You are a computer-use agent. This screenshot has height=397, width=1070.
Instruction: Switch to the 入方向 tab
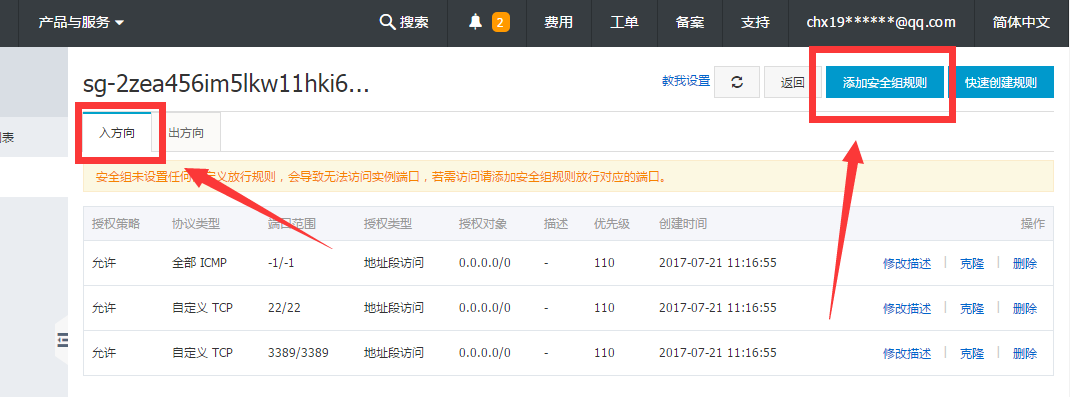point(117,132)
